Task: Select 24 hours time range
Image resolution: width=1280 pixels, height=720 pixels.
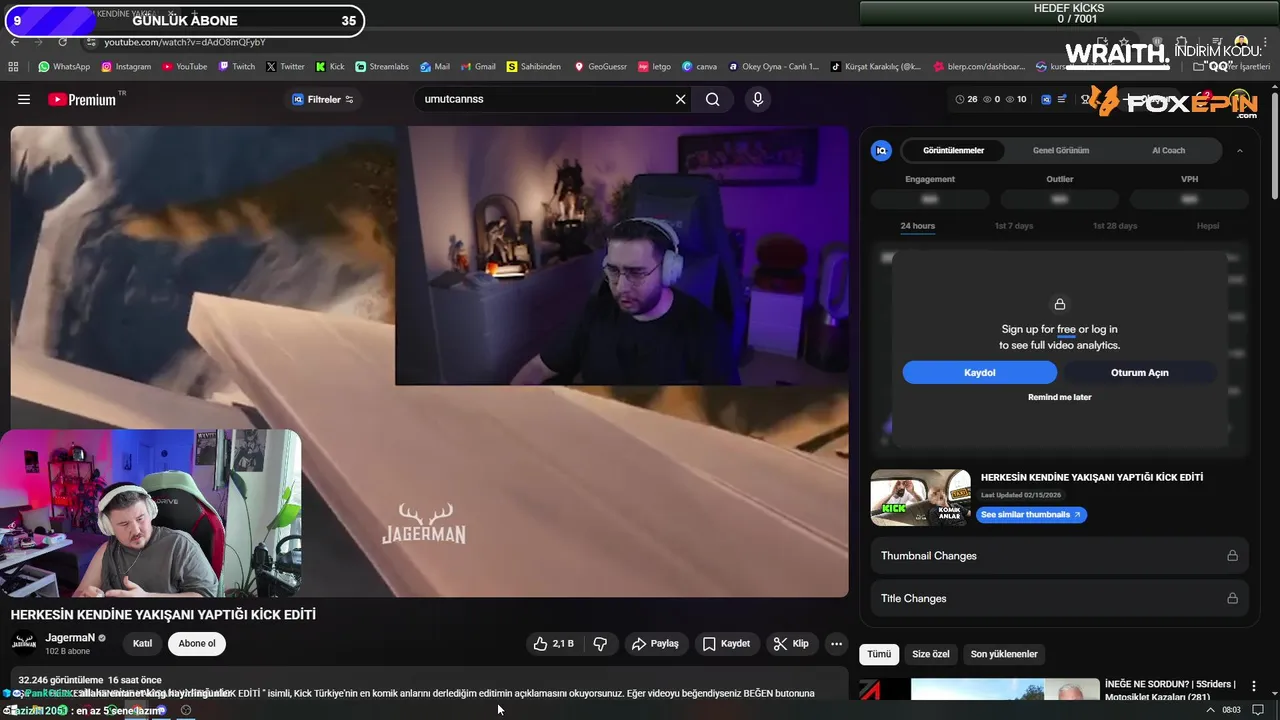Action: 918,226
